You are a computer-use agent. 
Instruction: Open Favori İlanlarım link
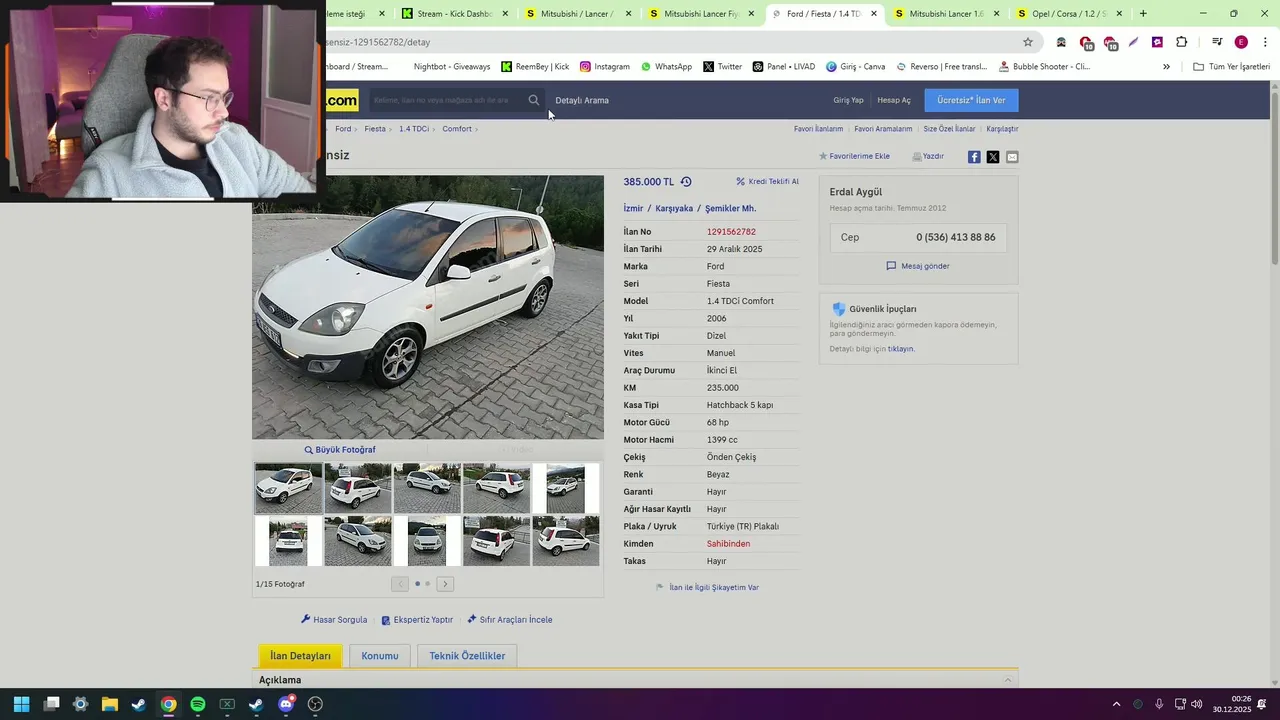coord(819,129)
